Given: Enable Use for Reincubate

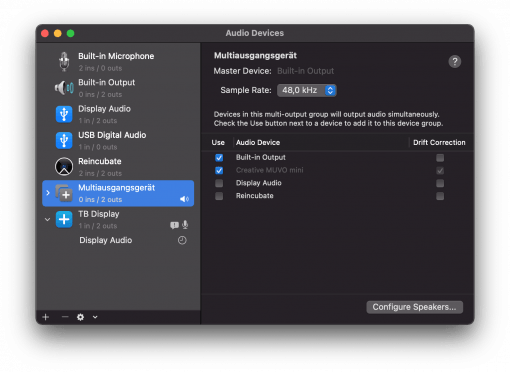Looking at the screenshot, I should 219,196.
